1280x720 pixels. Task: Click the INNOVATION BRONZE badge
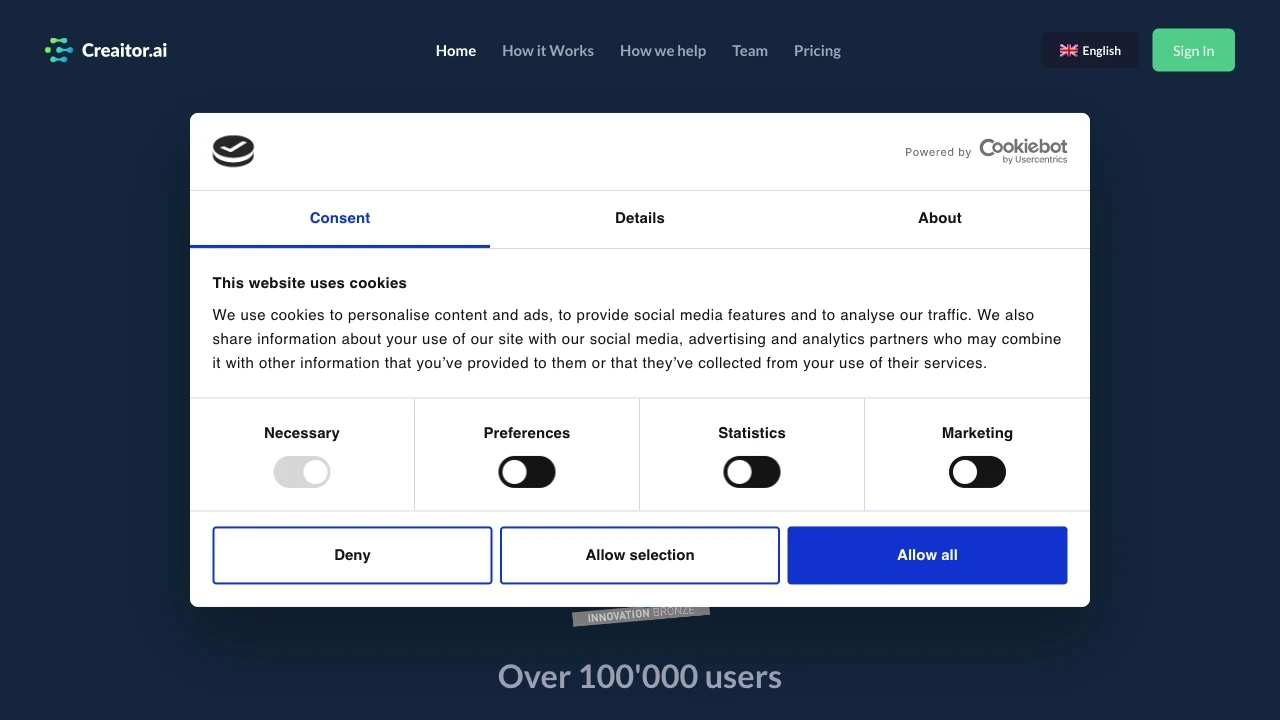click(640, 614)
